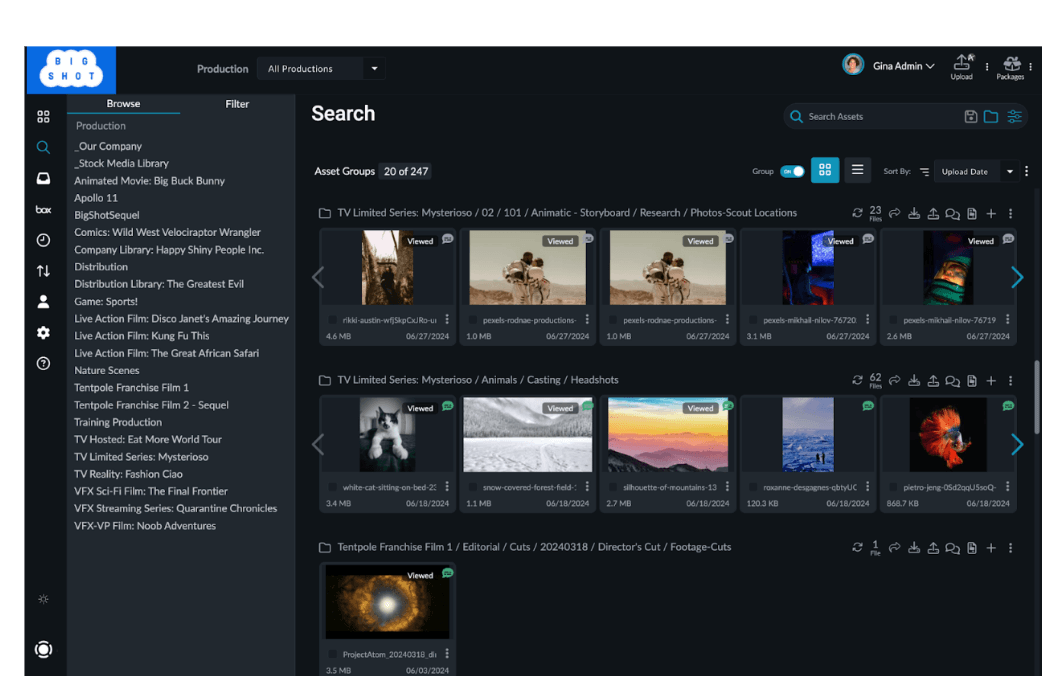Click the save search icon in search bar

tap(970, 117)
